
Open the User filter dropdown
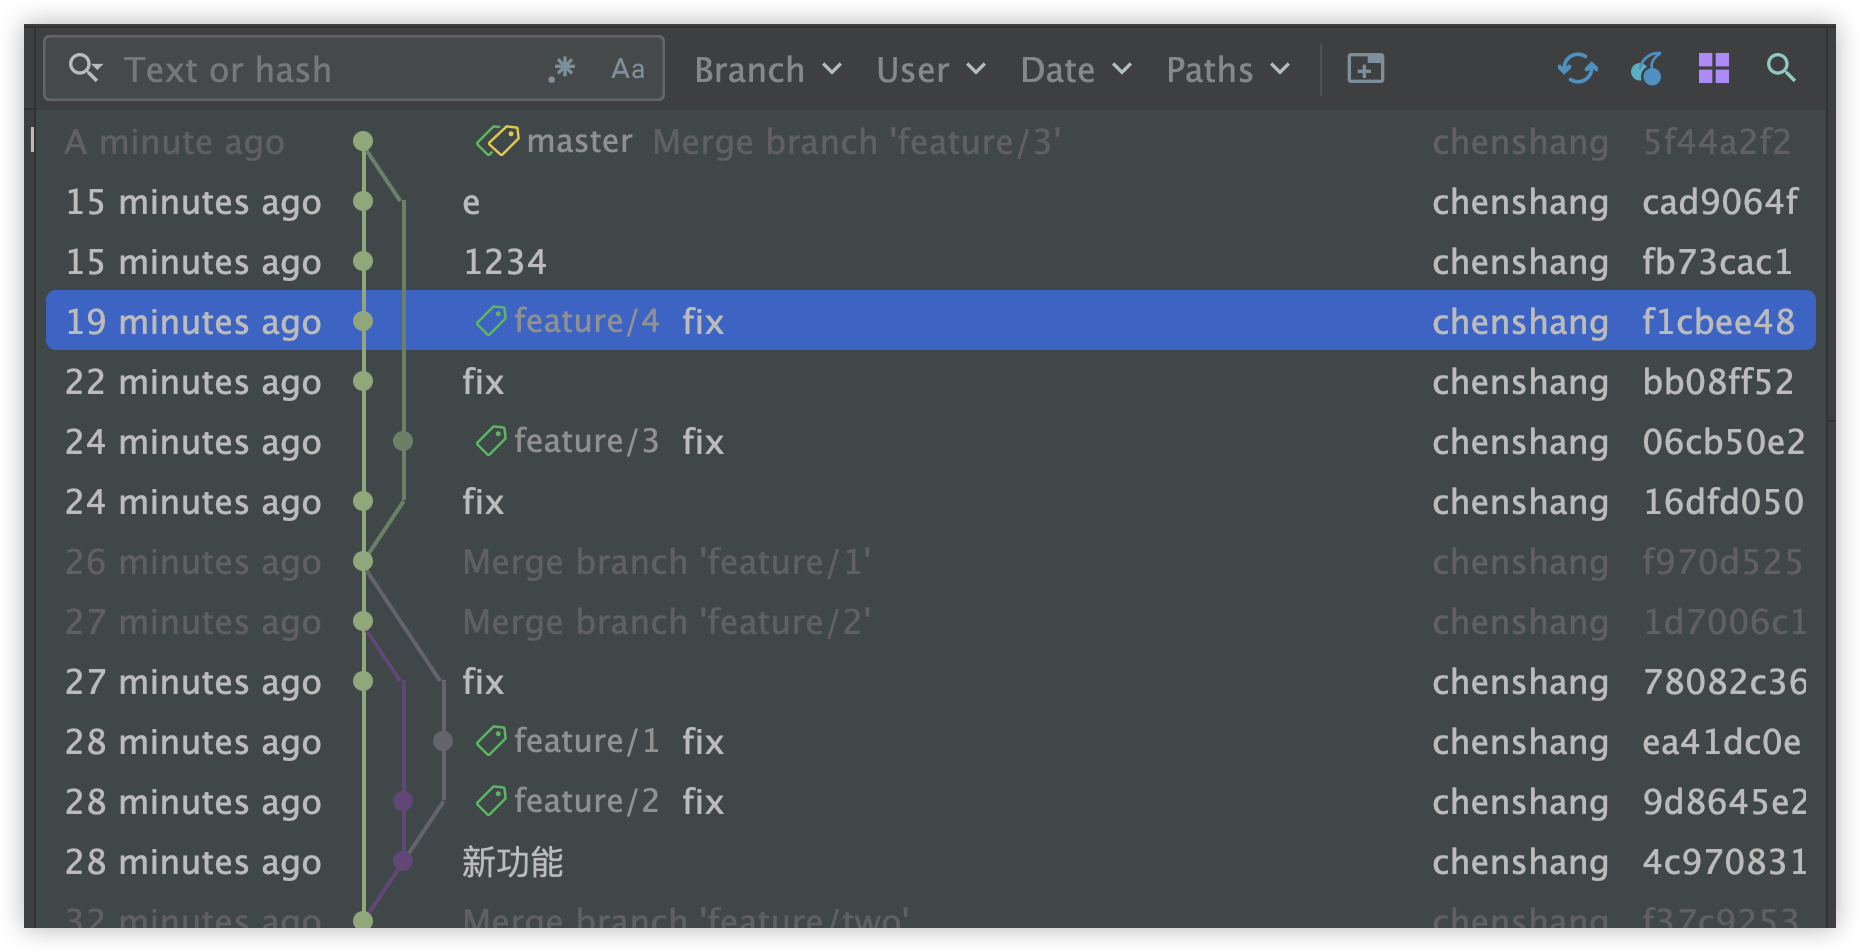click(930, 70)
